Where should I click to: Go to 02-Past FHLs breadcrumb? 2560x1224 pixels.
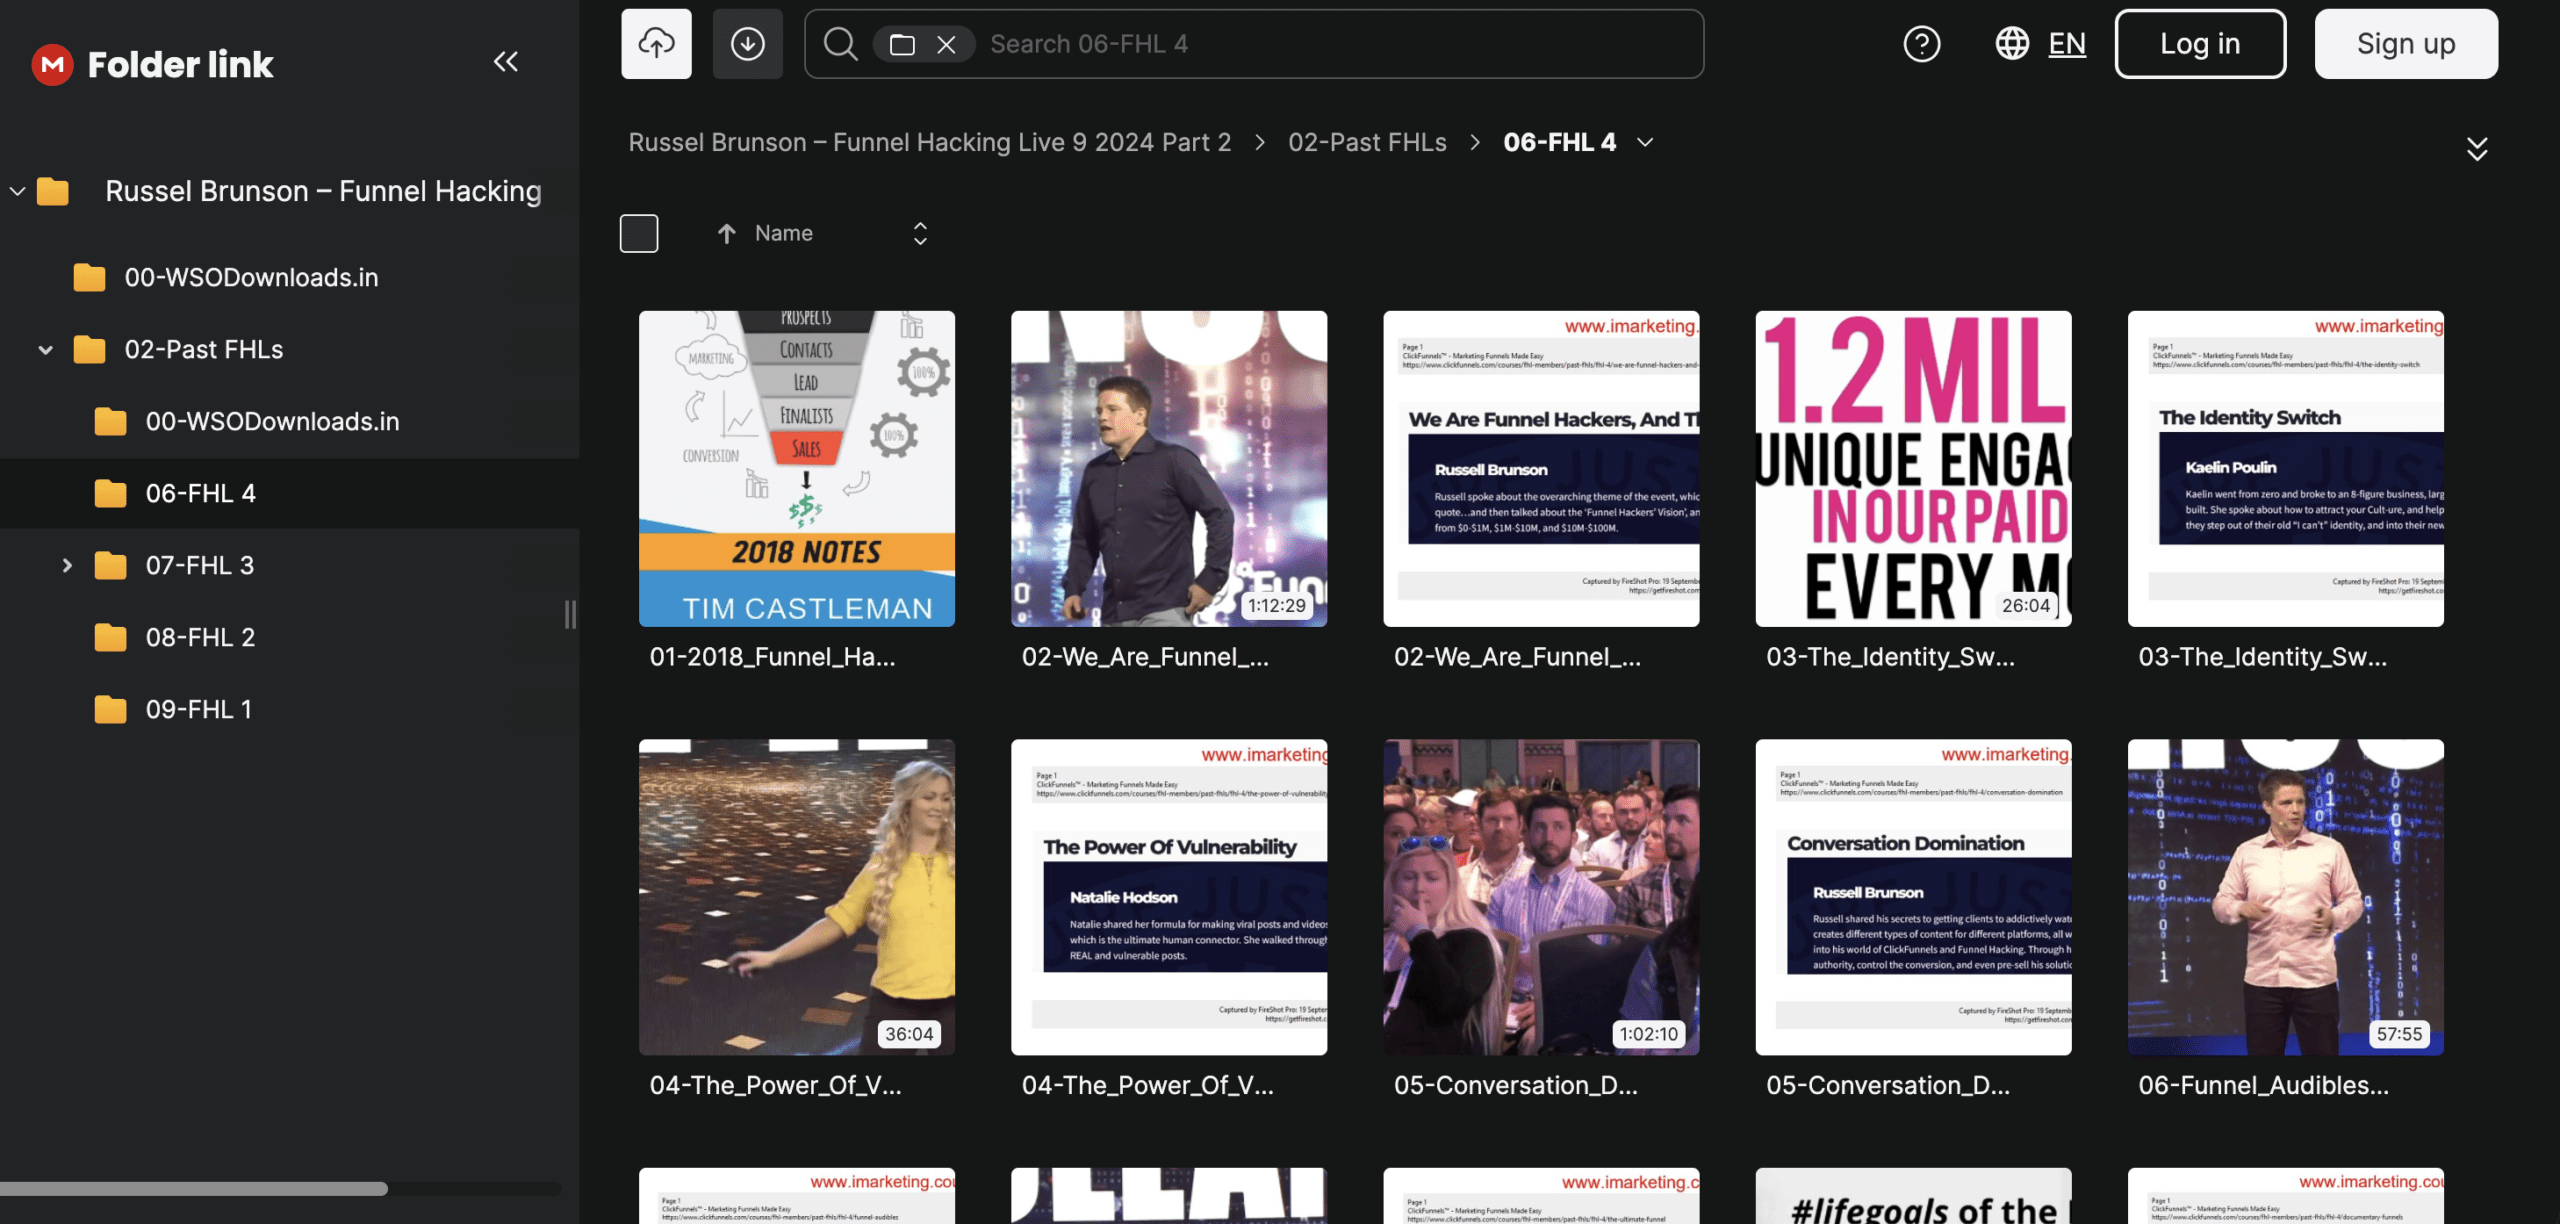click(1367, 142)
